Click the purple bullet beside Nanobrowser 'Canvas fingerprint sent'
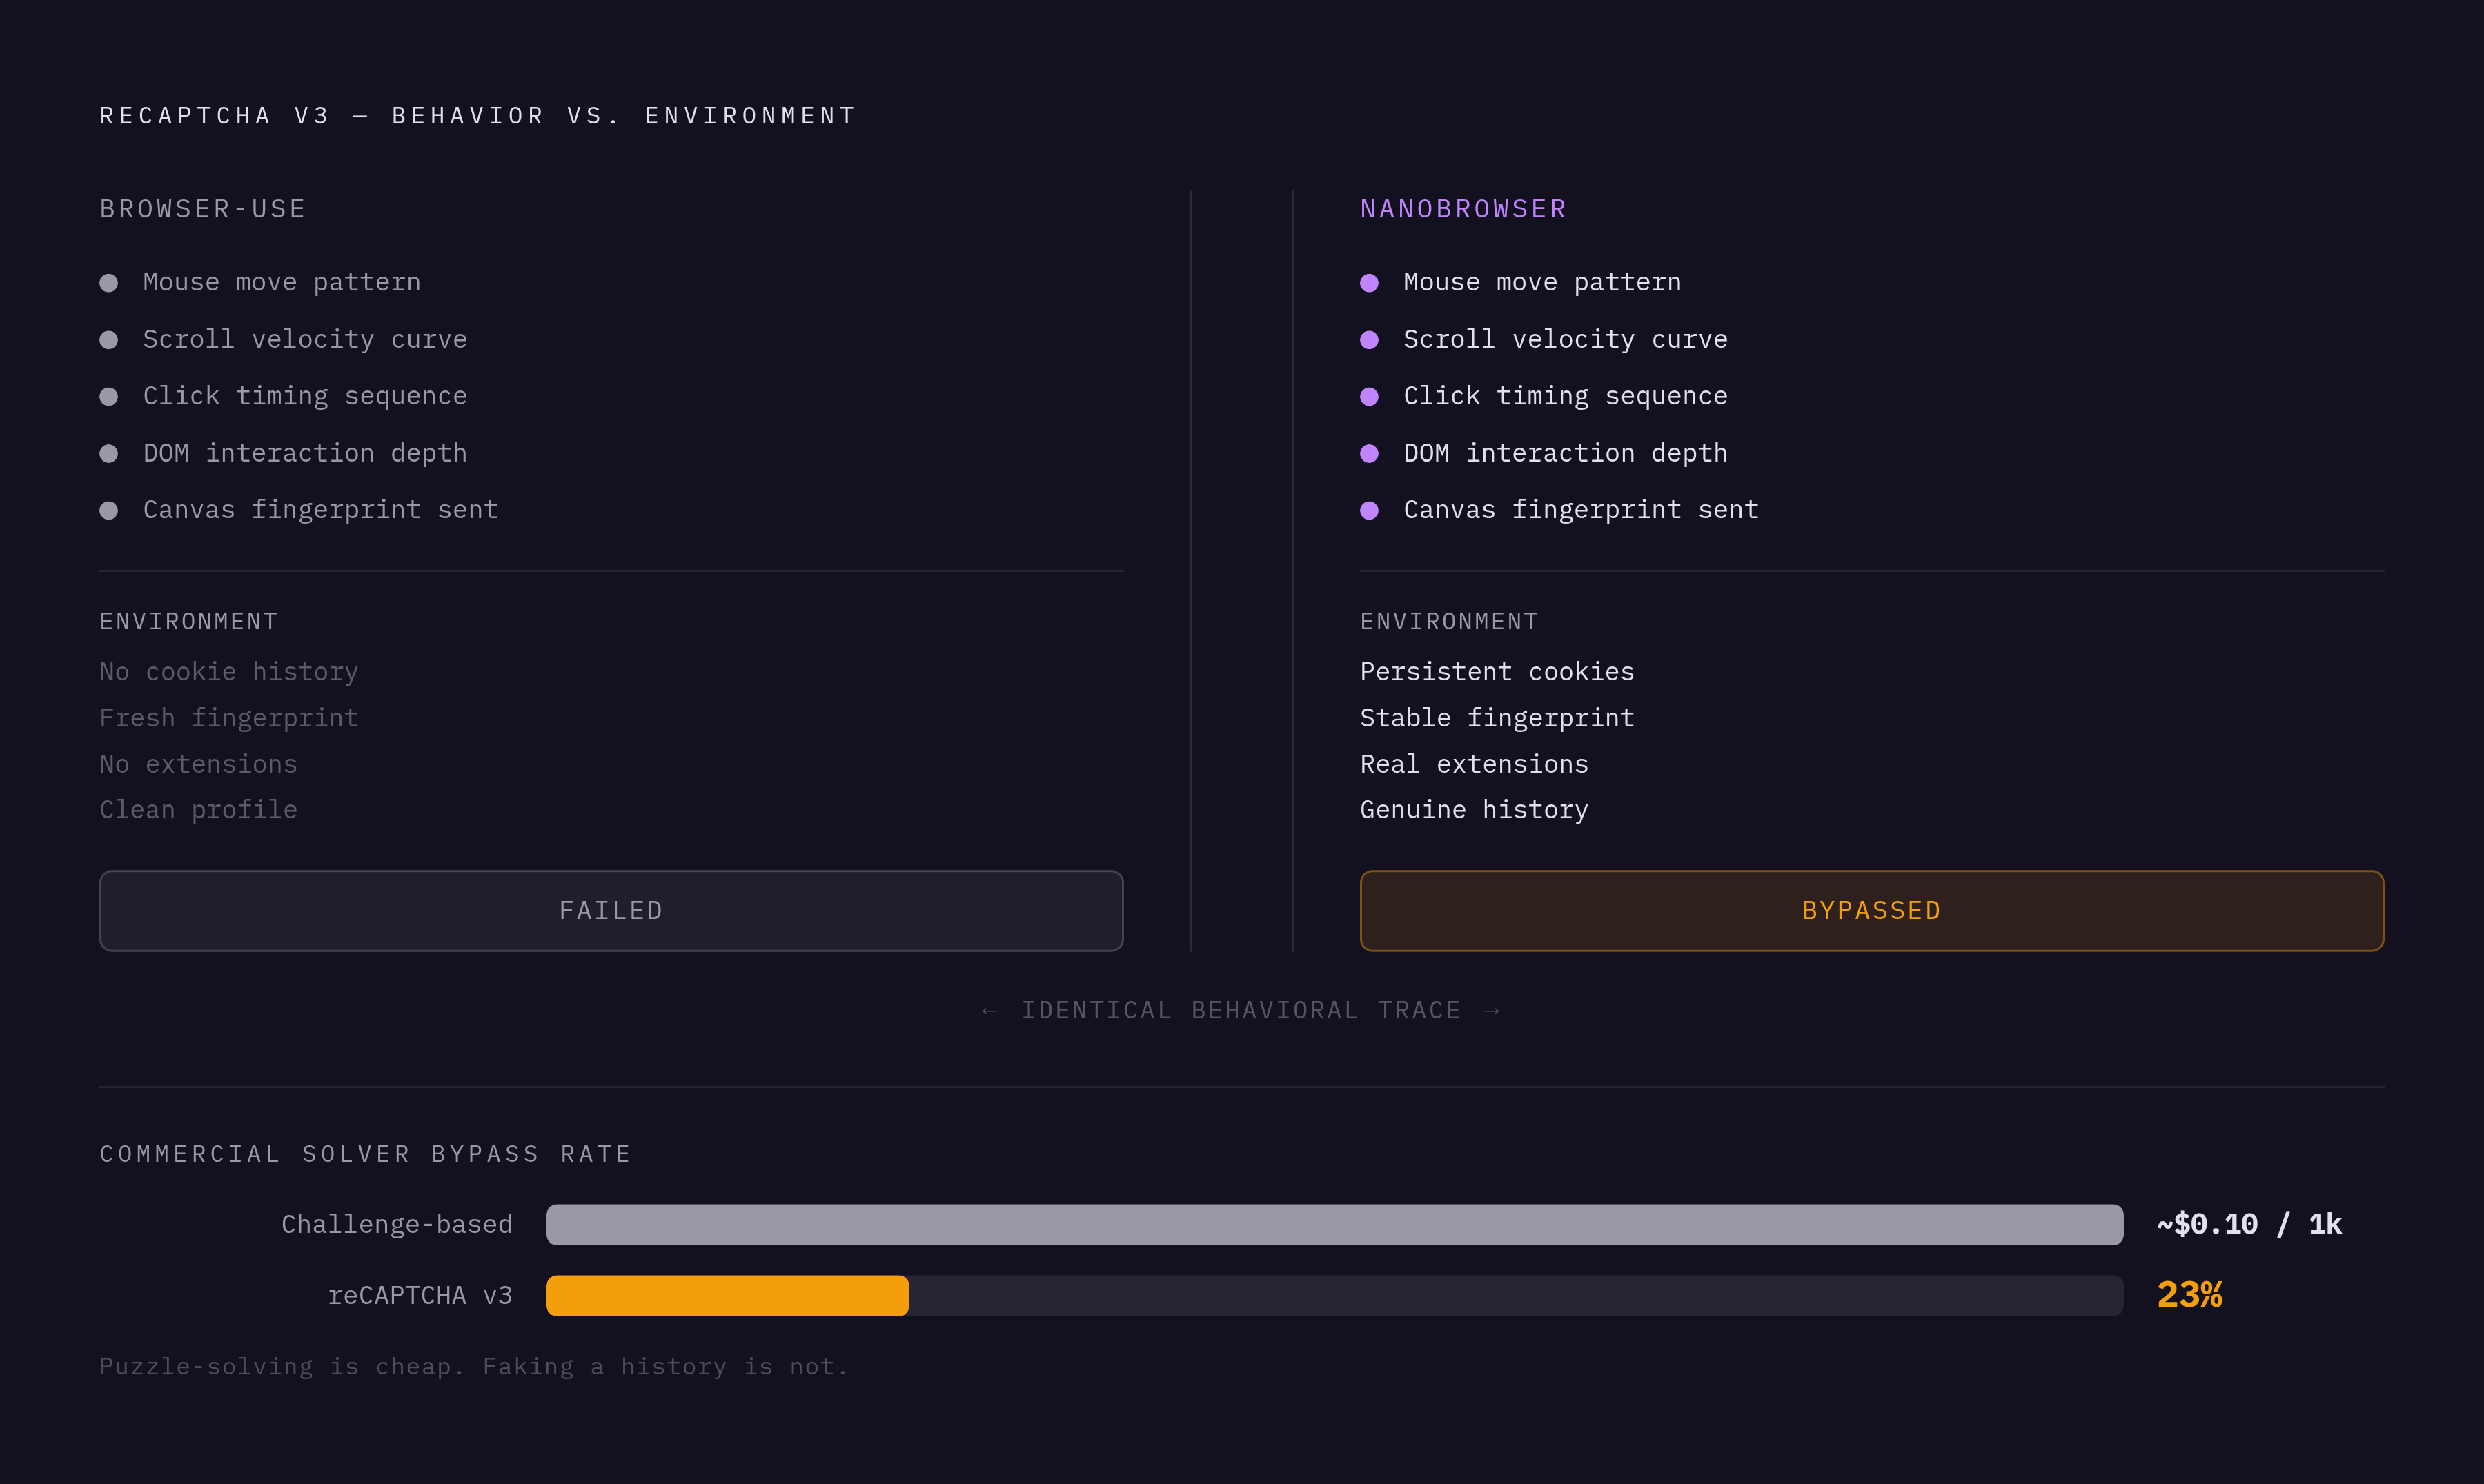The height and width of the screenshot is (1484, 2484). 1369,511
